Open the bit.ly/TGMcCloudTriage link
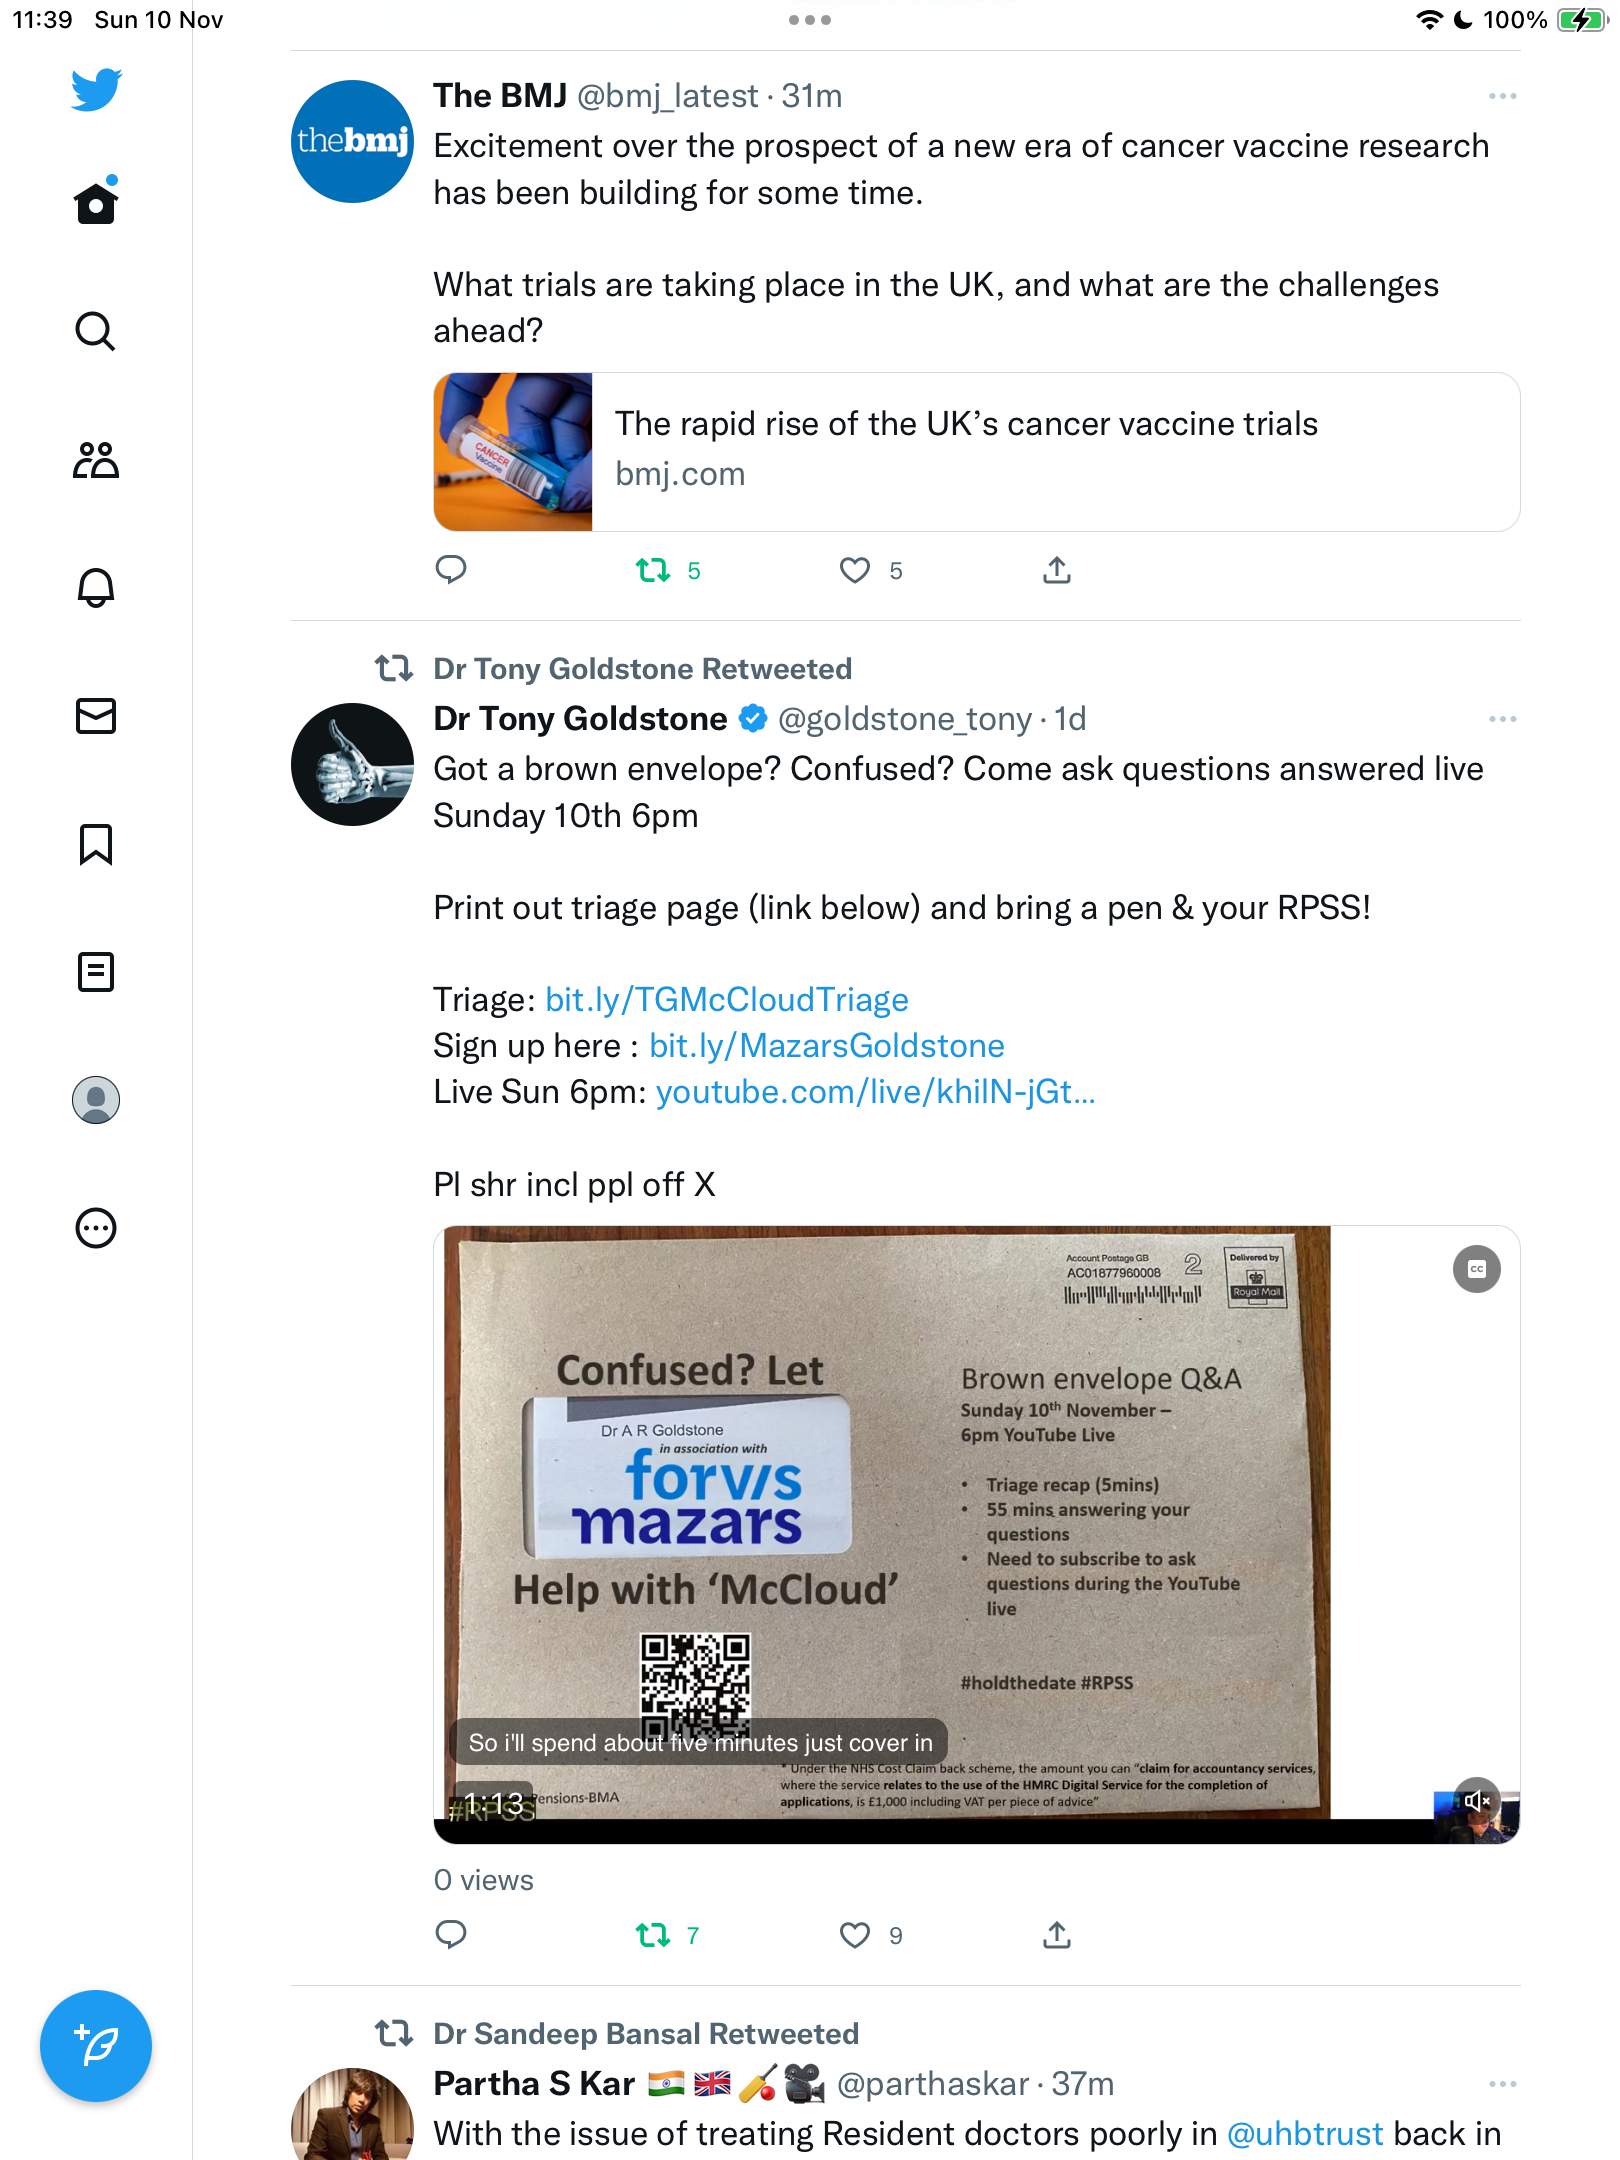The image size is (1620, 2160). (727, 1000)
